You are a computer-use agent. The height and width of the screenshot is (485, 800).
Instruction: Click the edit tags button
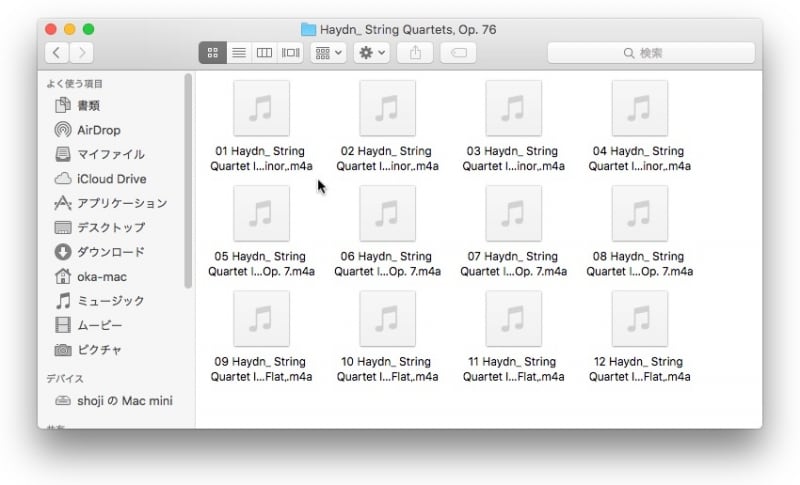pyautogui.click(x=458, y=52)
